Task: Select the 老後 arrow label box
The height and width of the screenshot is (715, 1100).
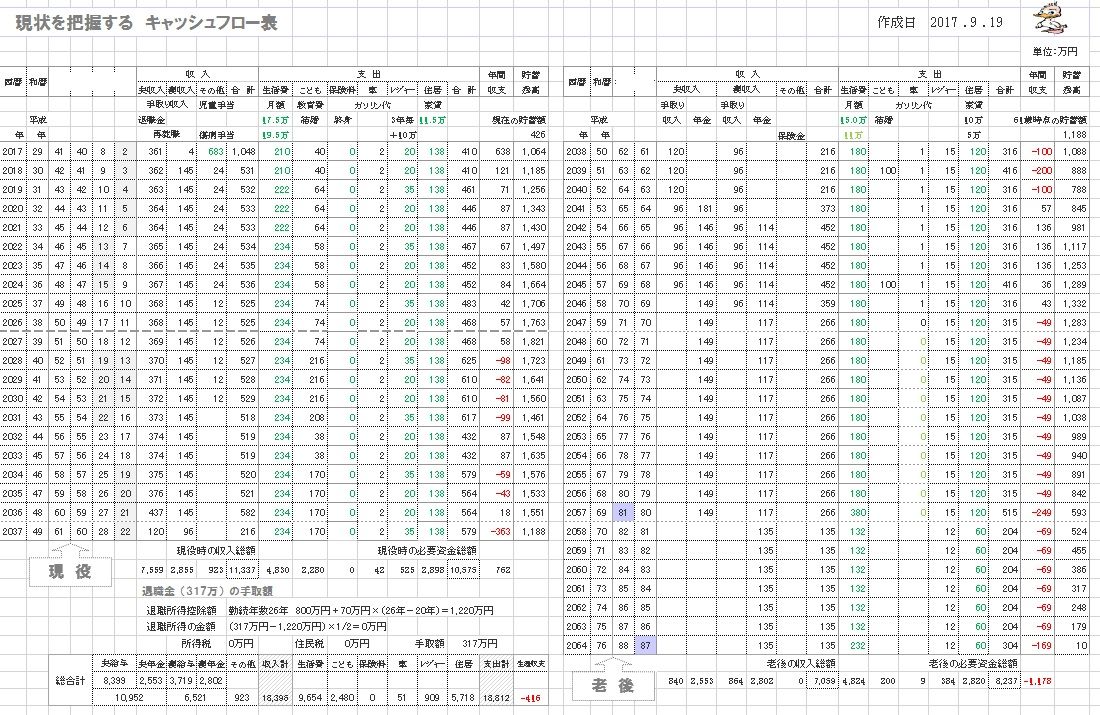Action: tap(613, 681)
